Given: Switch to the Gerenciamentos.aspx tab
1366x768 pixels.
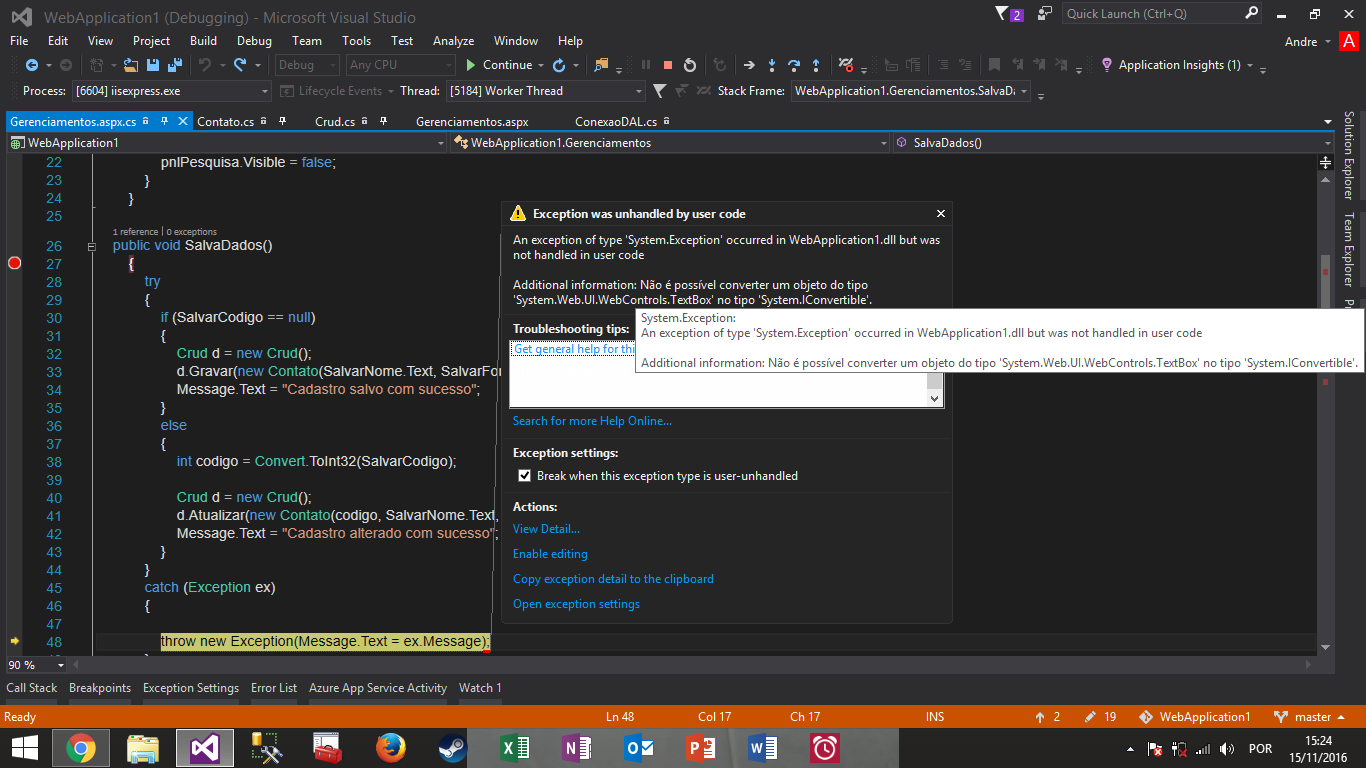Looking at the screenshot, I should (472, 122).
